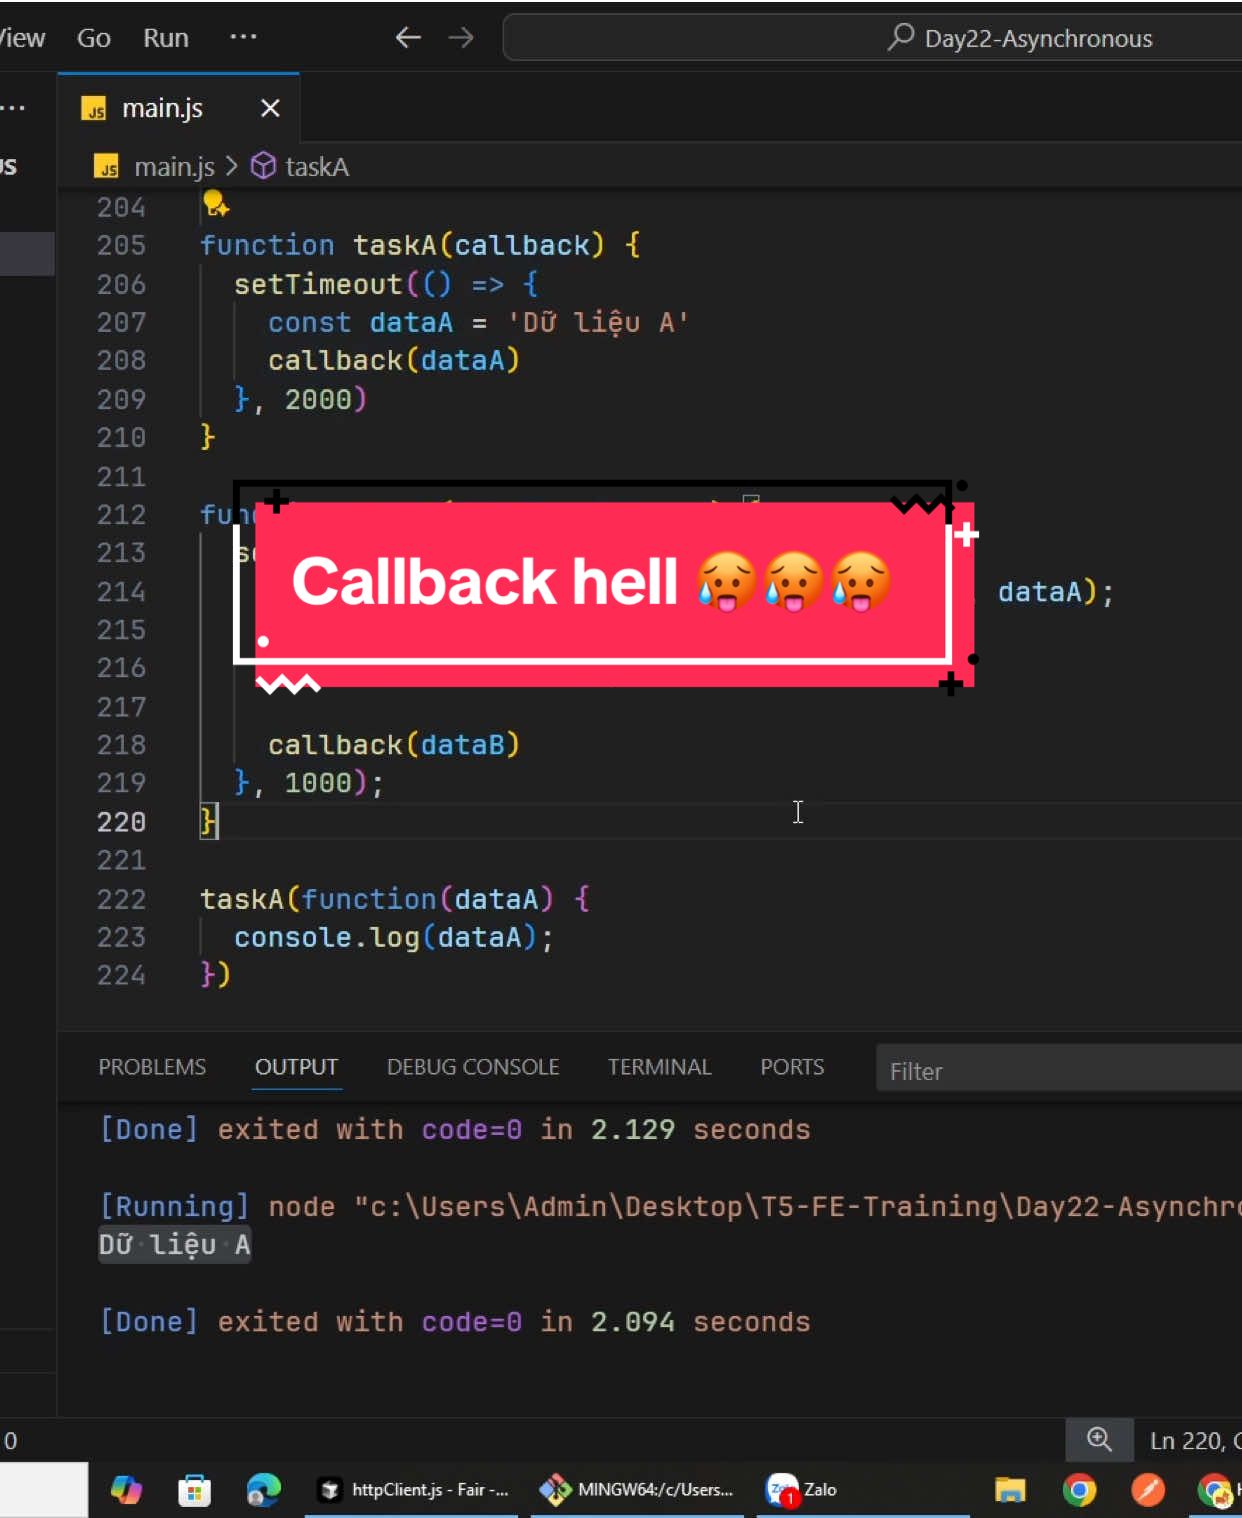The image size is (1242, 1518).
Task: Click the 'Dữ liệu A' output line
Action: point(174,1245)
